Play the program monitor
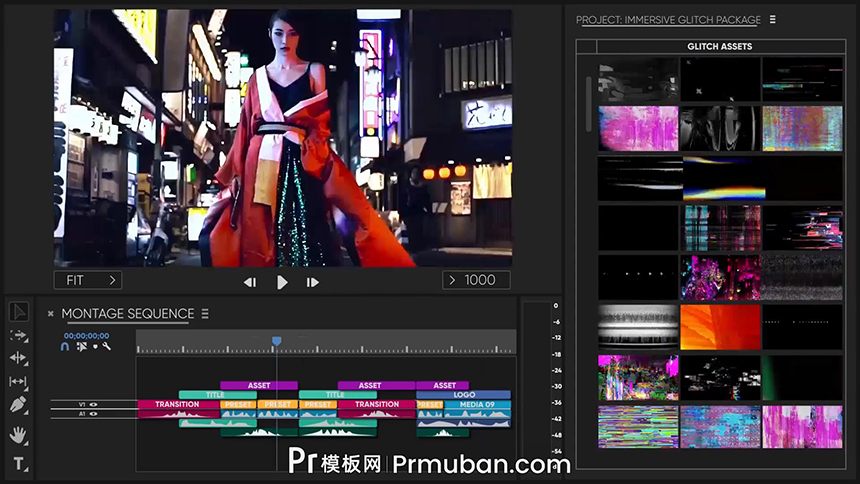This screenshot has height=484, width=860. tap(282, 282)
